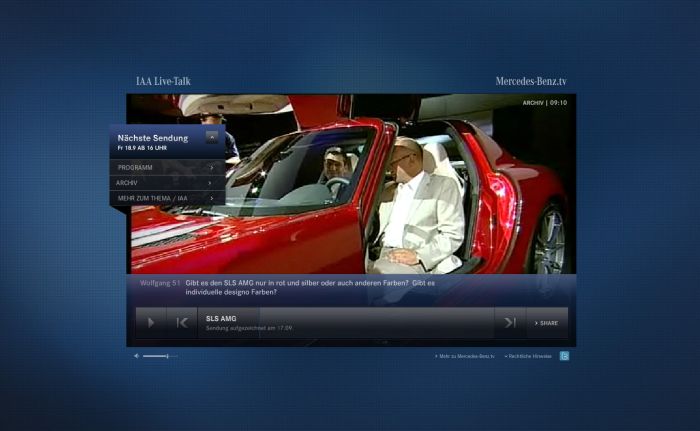700x431 pixels.
Task: Skip to the next clip
Action: pyautogui.click(x=510, y=322)
